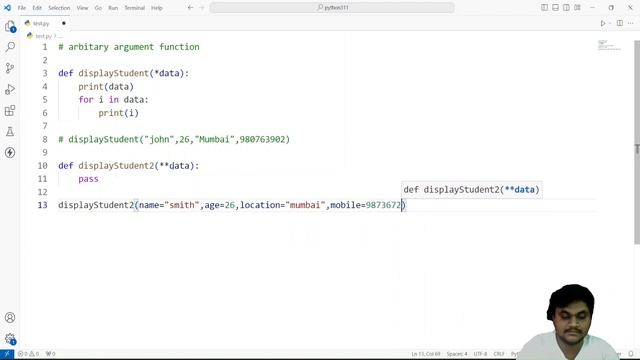Open the File menu
The image size is (640, 360).
[22, 8]
